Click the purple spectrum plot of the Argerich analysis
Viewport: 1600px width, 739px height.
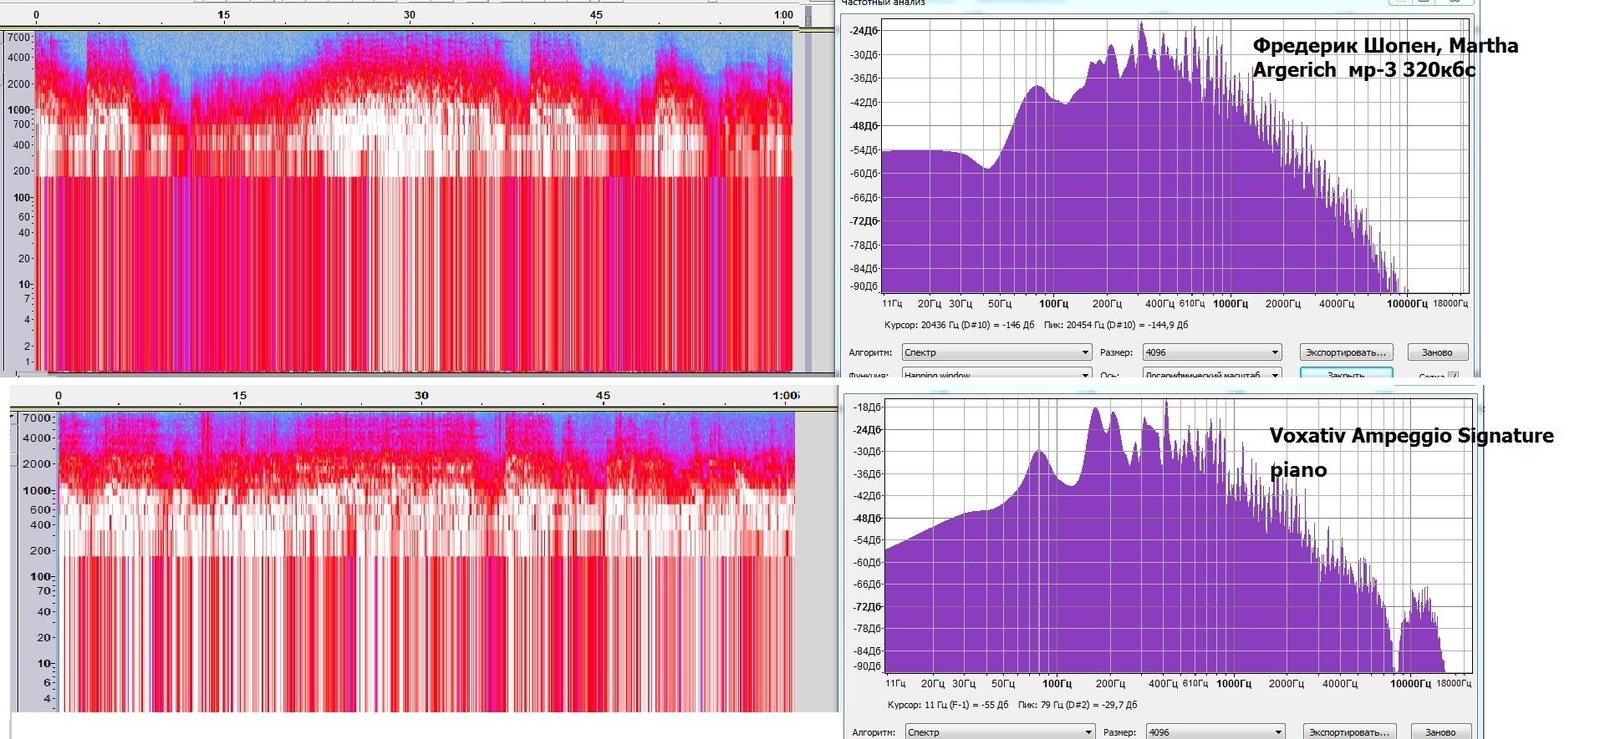1176,156
